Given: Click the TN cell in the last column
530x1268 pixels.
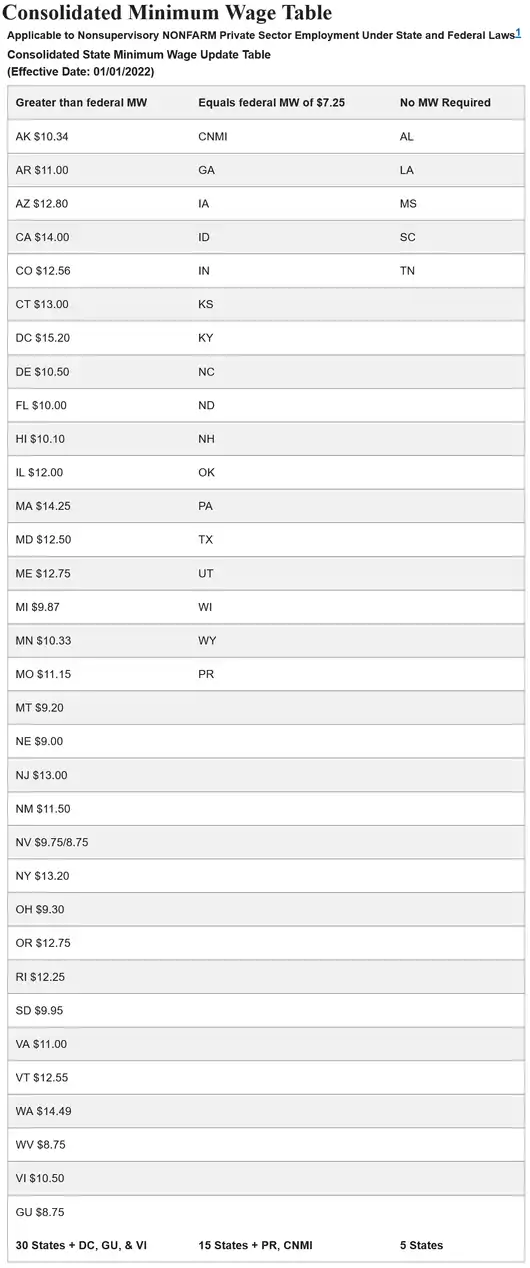Looking at the screenshot, I should (x=407, y=271).
